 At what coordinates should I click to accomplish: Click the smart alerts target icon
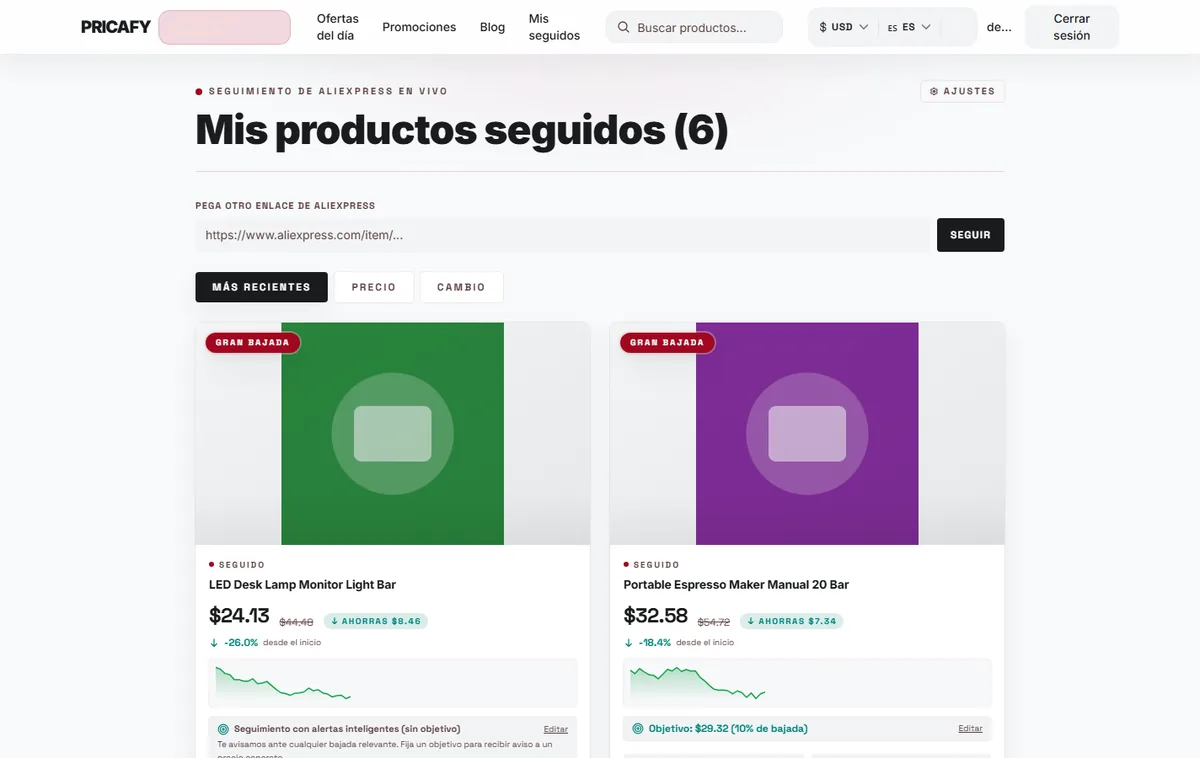[223, 729]
